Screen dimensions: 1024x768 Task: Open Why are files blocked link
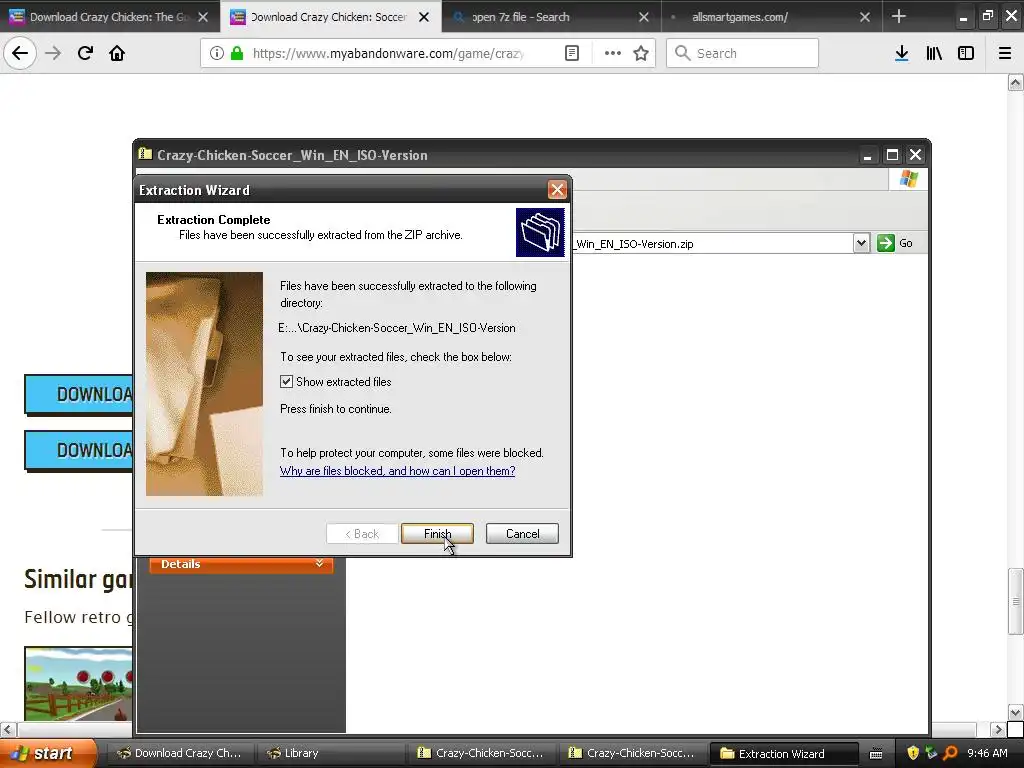click(397, 471)
